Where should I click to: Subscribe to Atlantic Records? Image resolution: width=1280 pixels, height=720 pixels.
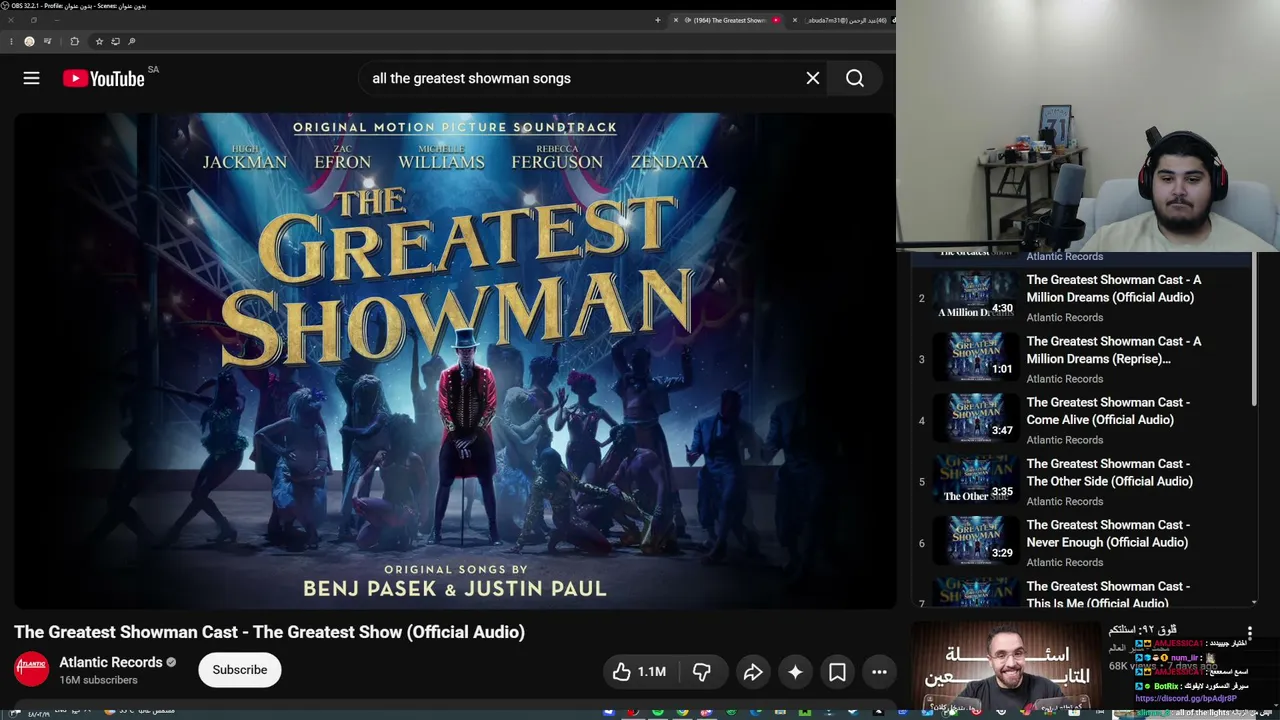[x=240, y=670]
